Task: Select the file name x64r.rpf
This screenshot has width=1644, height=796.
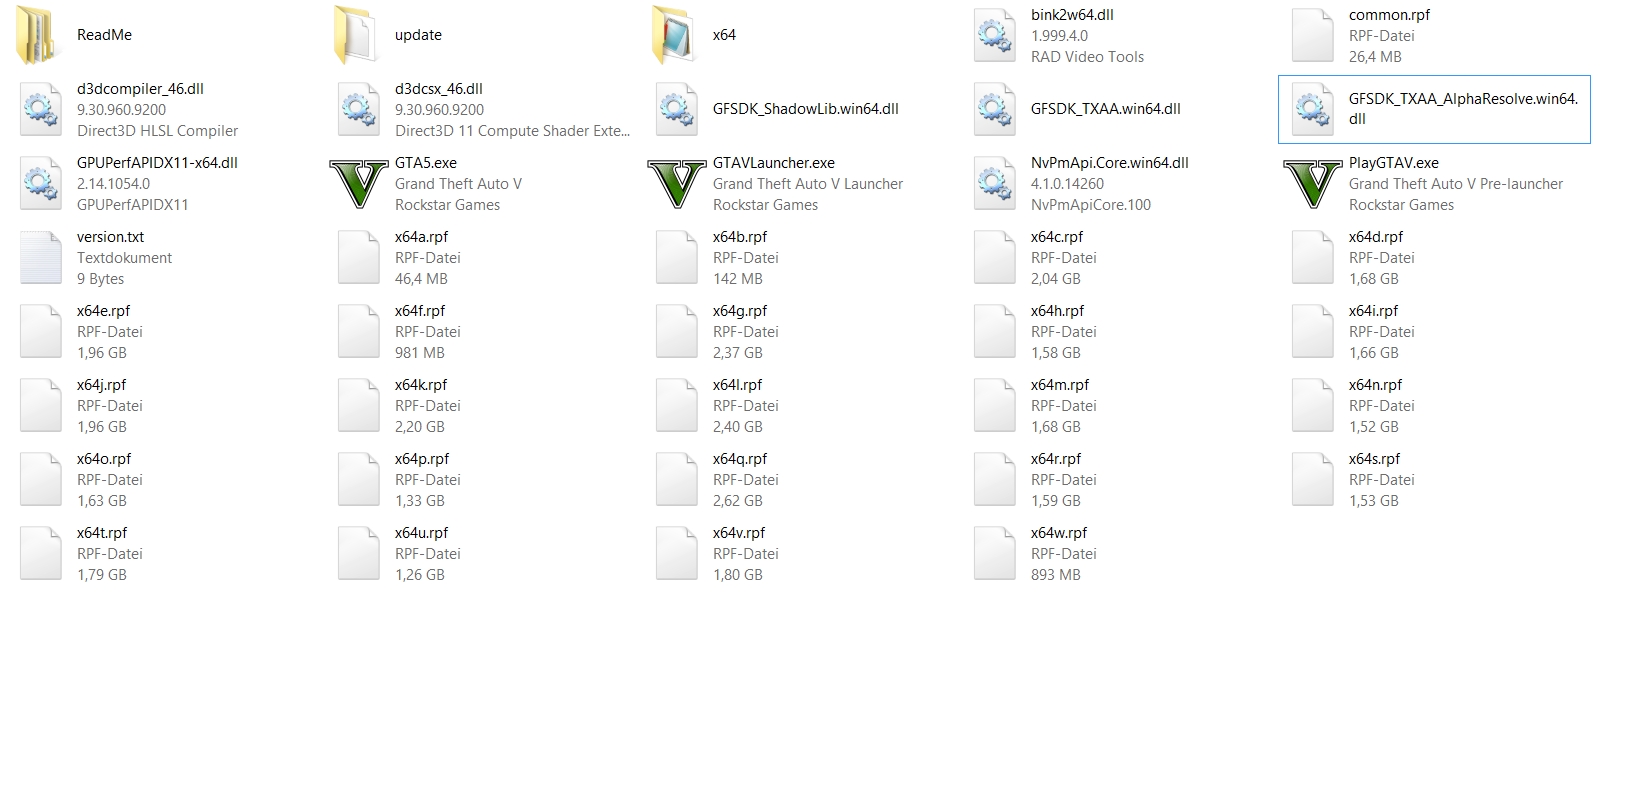Action: coord(1056,459)
